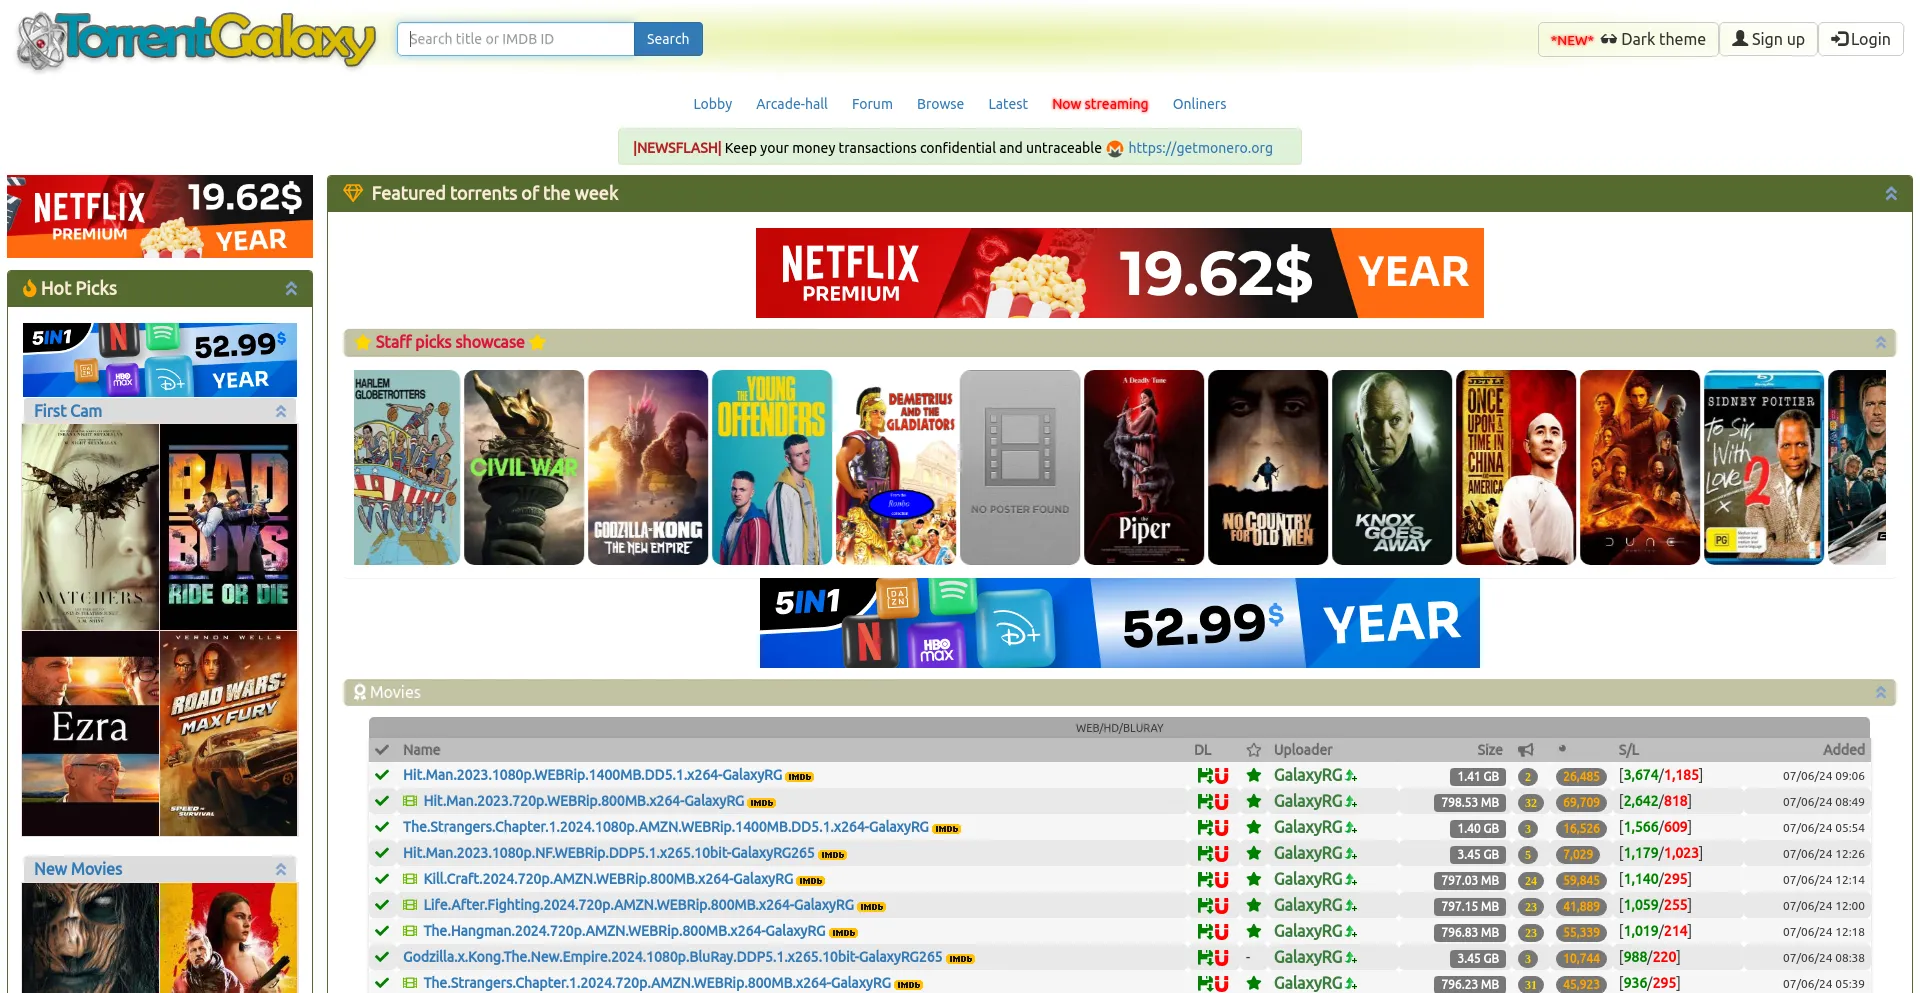
Task: Sort the torrent table by S/L header
Action: pyautogui.click(x=1629, y=750)
